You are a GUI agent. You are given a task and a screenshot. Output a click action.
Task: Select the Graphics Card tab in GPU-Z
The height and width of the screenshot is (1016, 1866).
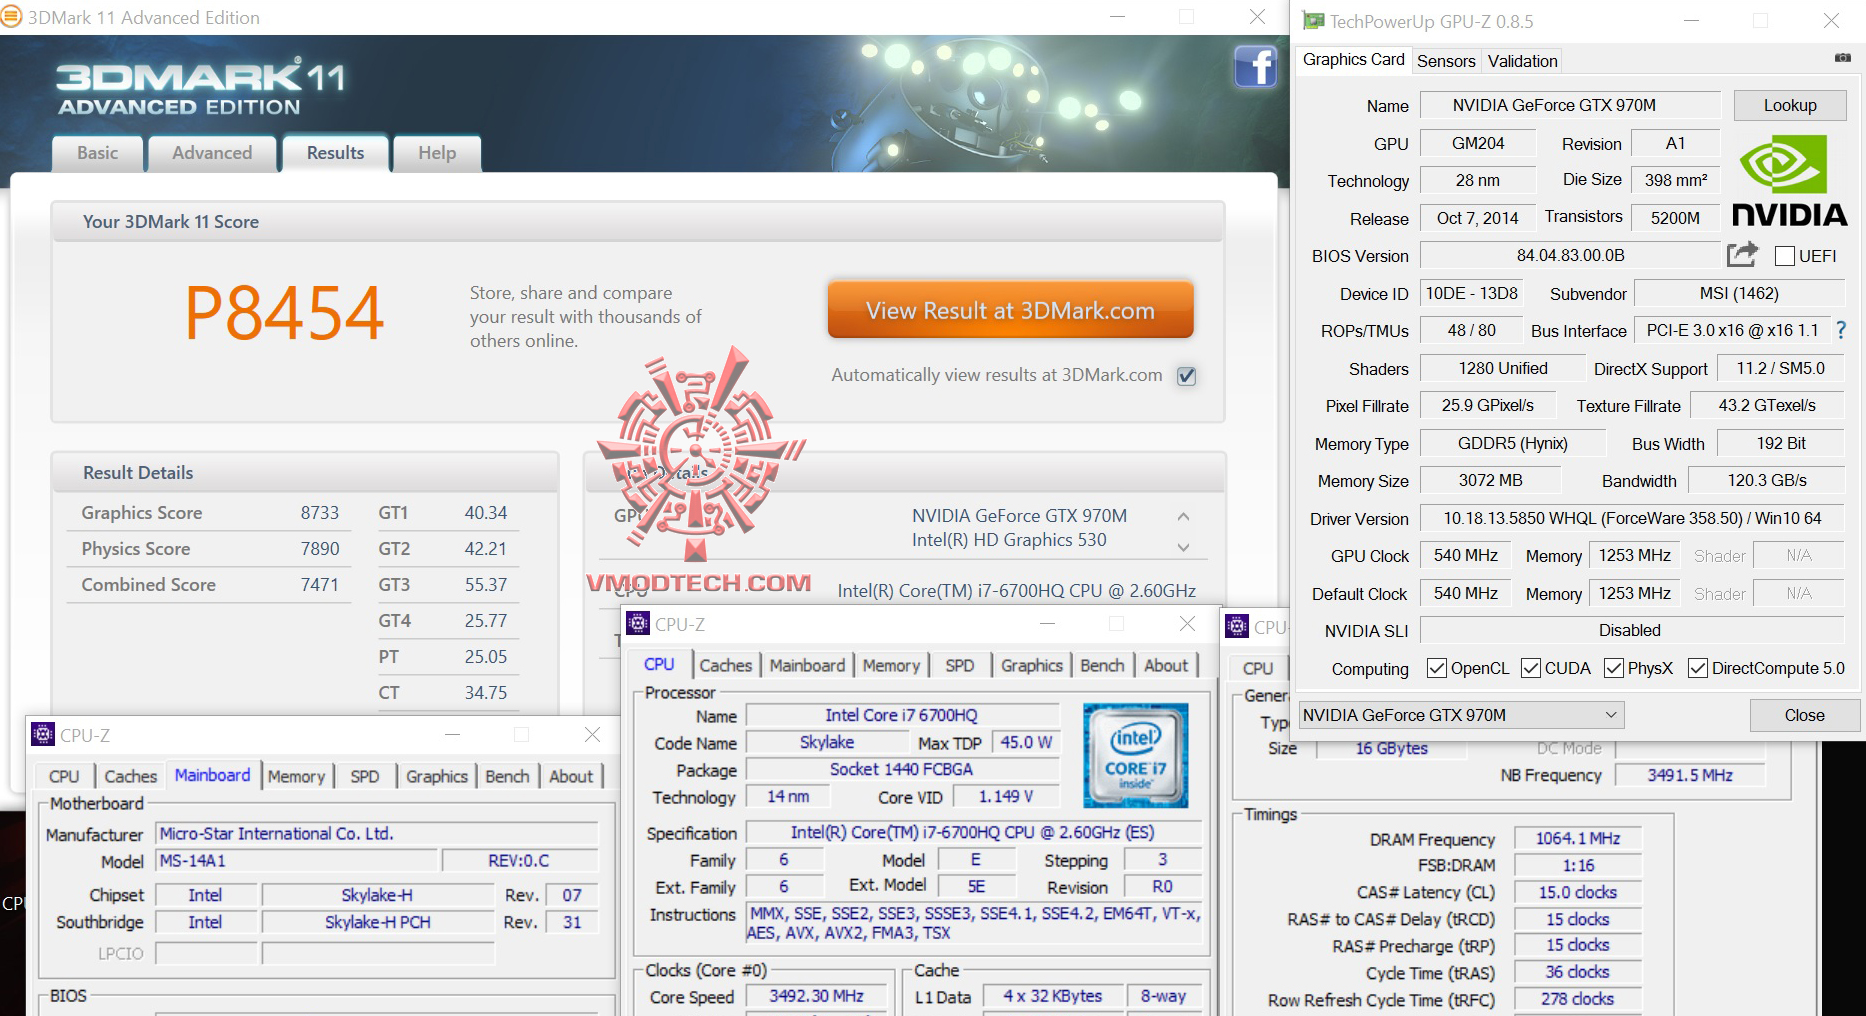(1354, 60)
